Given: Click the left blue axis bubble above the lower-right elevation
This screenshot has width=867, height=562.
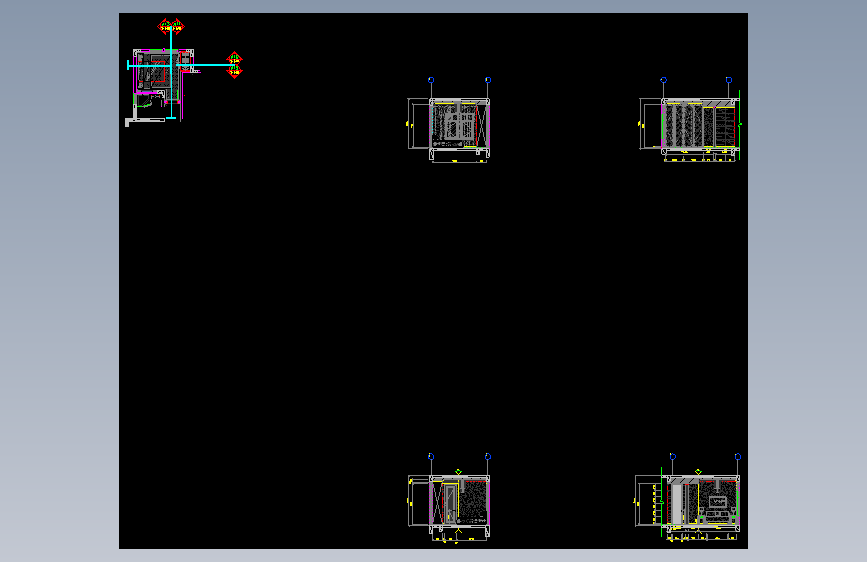Looking at the screenshot, I should [x=673, y=457].
